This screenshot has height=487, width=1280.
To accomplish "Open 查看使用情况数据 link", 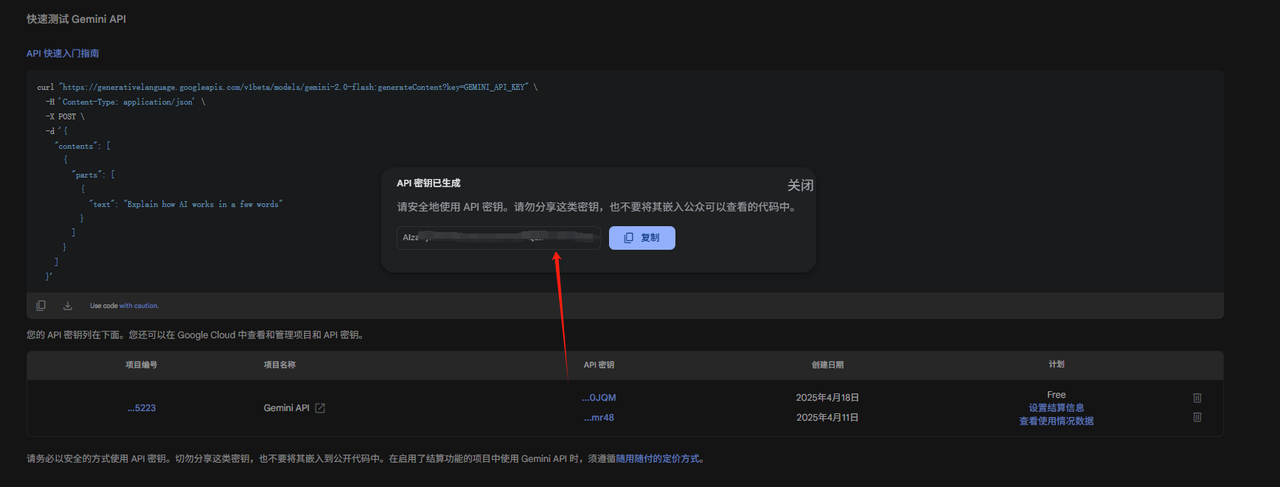I will (1056, 421).
